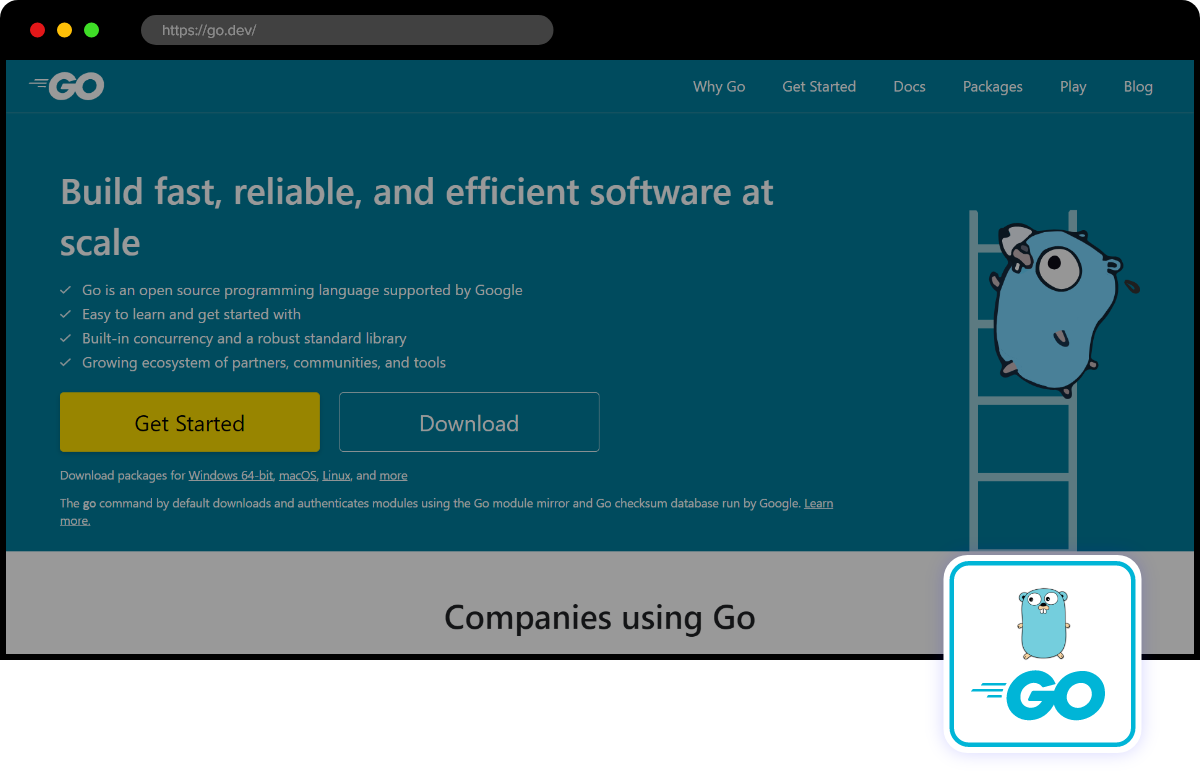Click 'Built-in concurrency and a robust standard library'
1200x773 pixels.
(244, 338)
